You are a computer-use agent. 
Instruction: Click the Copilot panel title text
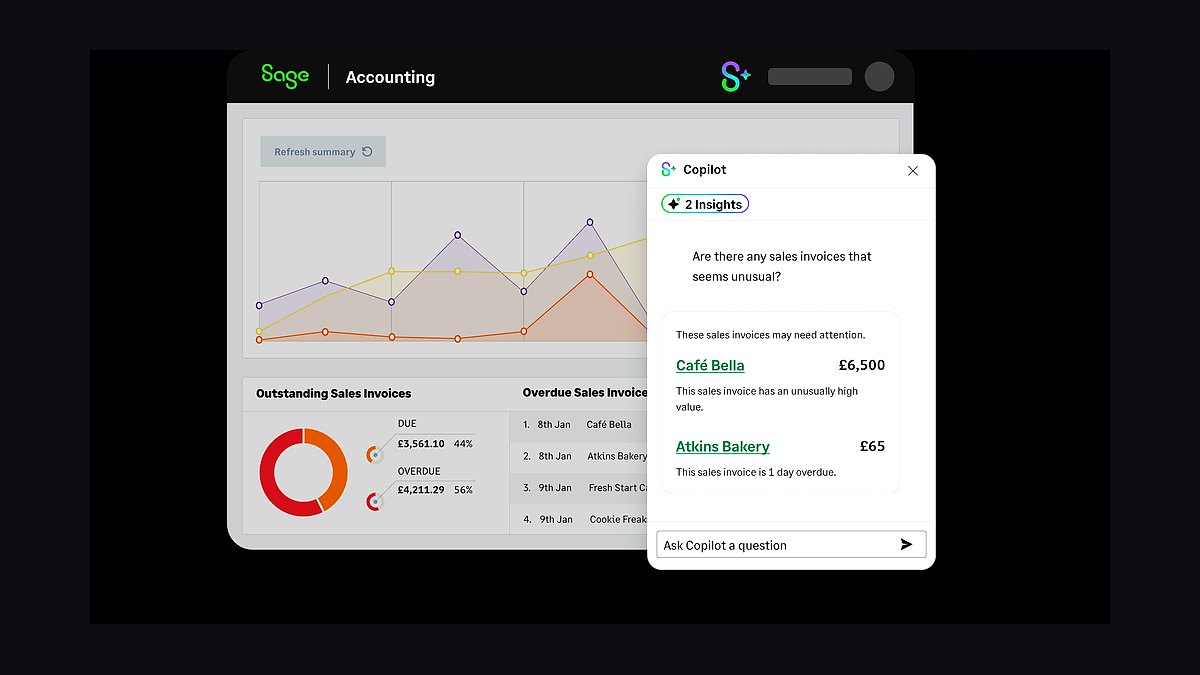pos(705,170)
